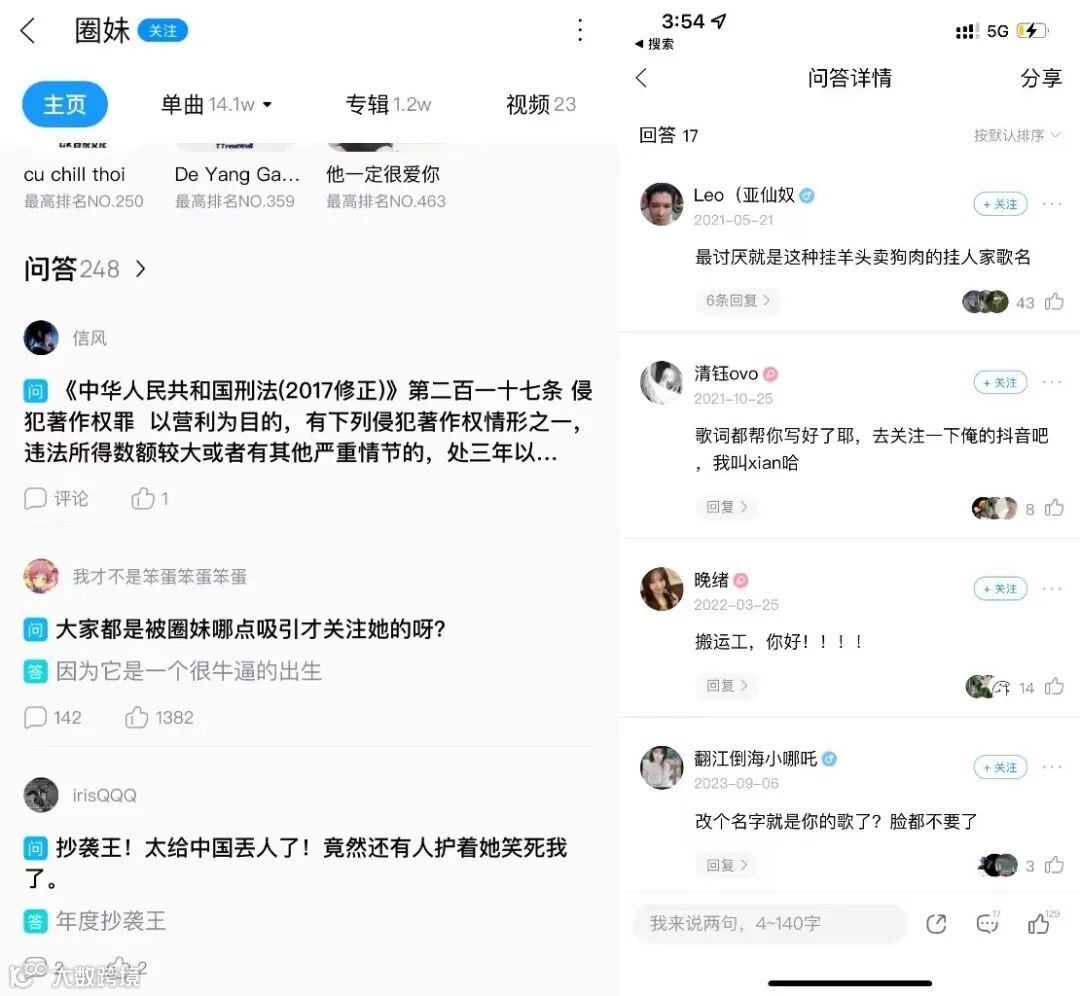
Task: Expand the 按默认排序 sort dropdown
Action: point(1017,135)
